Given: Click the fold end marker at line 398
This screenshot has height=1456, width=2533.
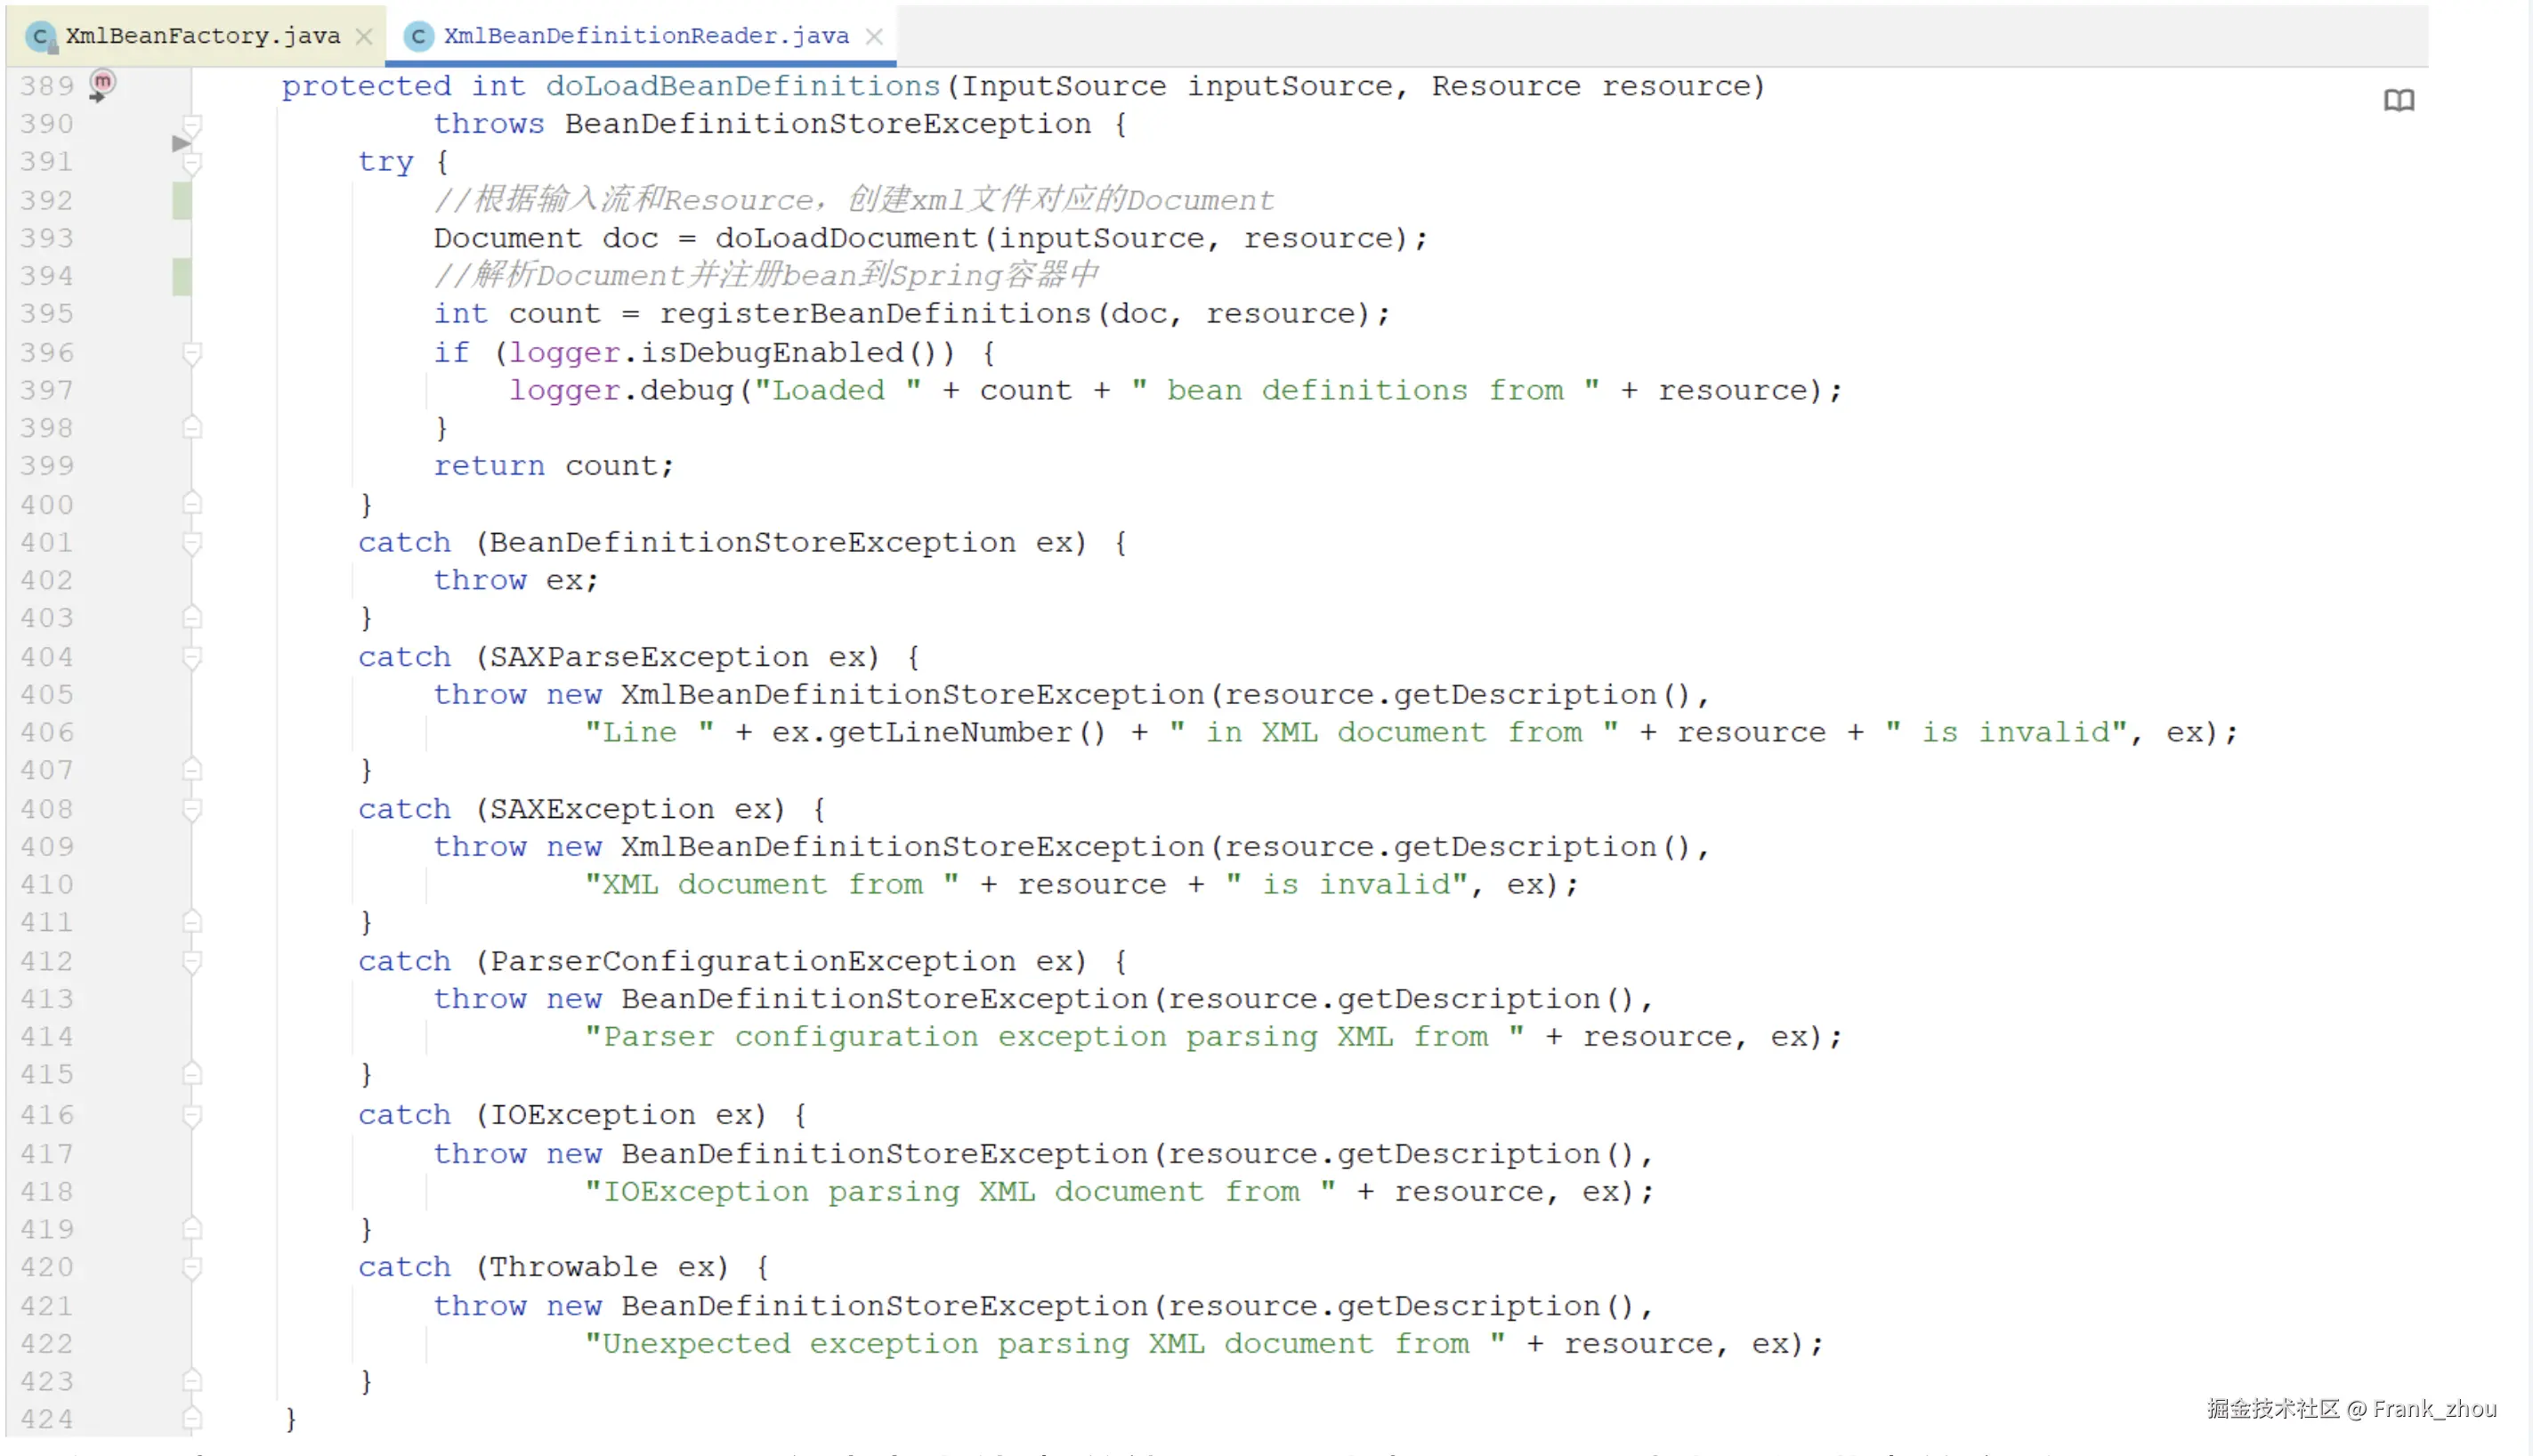Looking at the screenshot, I should 193,428.
